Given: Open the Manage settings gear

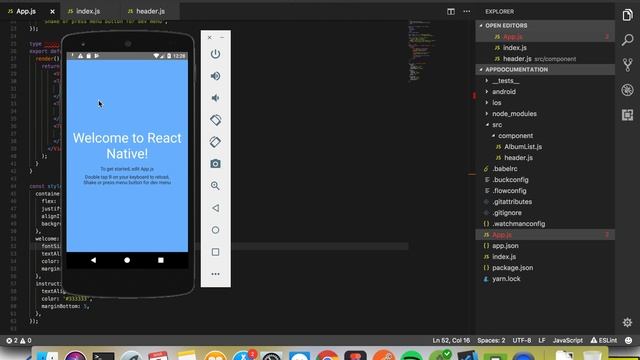Looking at the screenshot, I should [x=627, y=322].
